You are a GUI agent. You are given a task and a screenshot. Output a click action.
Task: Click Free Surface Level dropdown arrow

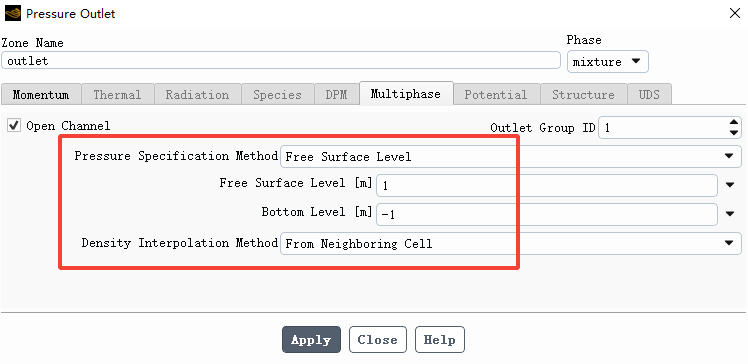[730, 185]
